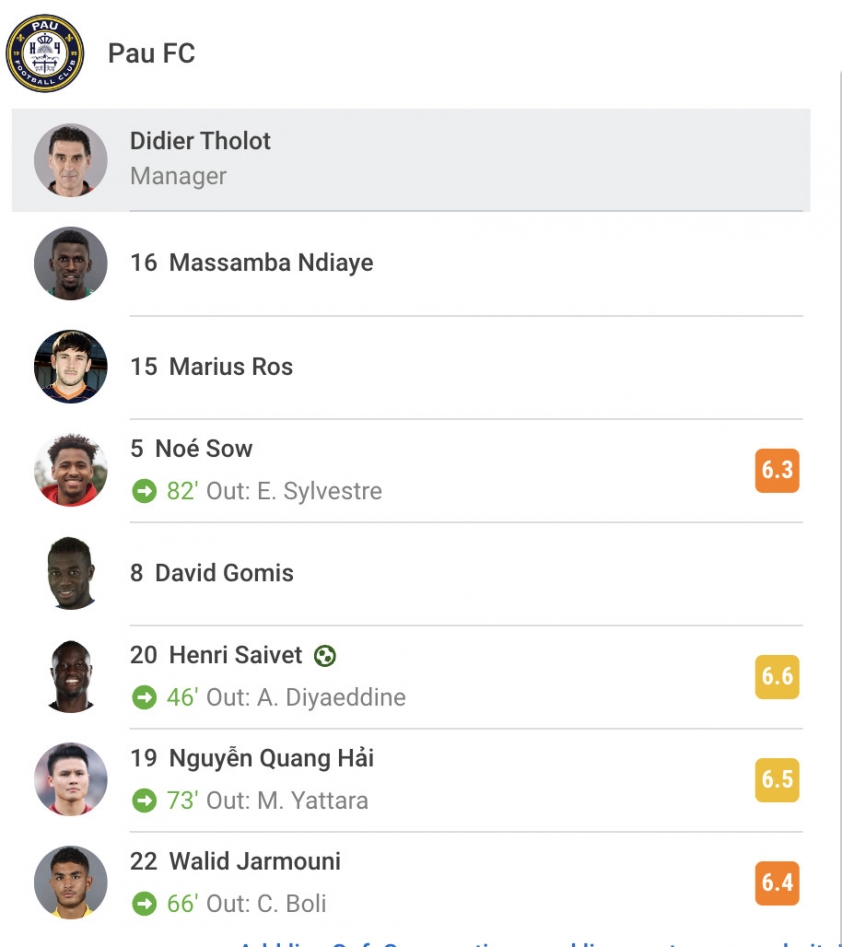Click Noé Sow's 6.3 rating badge
Viewport: 842px width, 947px height.
[777, 470]
